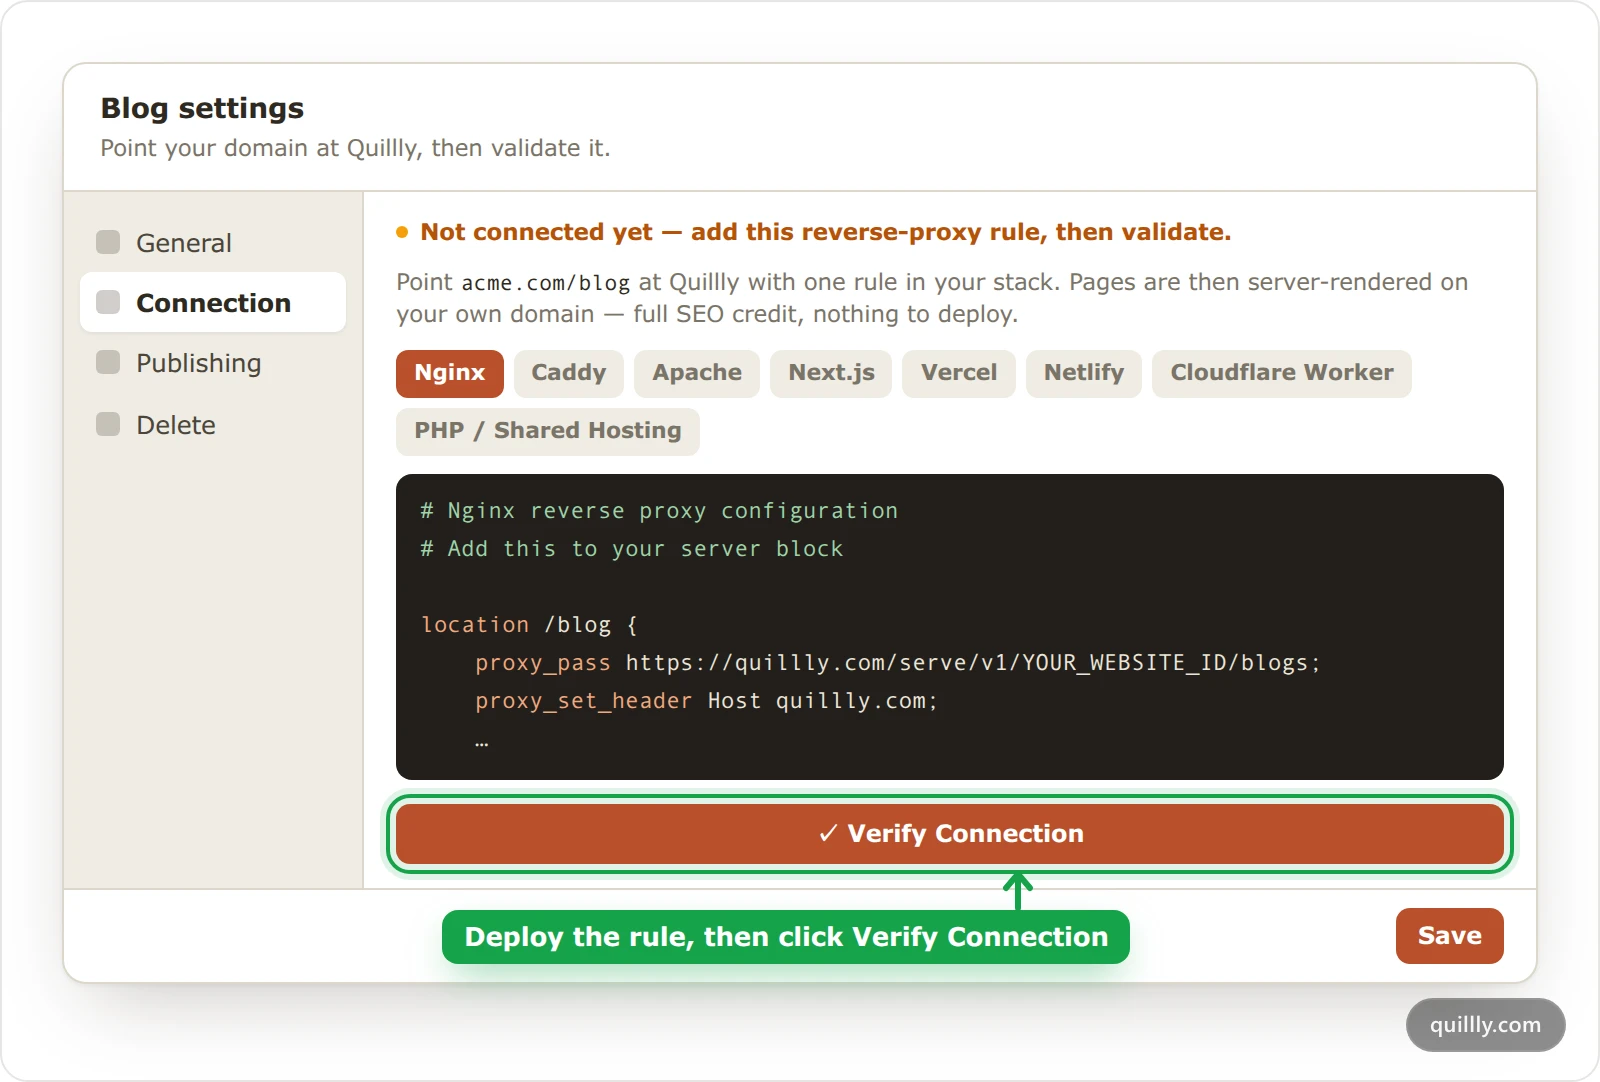Go to the Delete section

click(x=212, y=425)
